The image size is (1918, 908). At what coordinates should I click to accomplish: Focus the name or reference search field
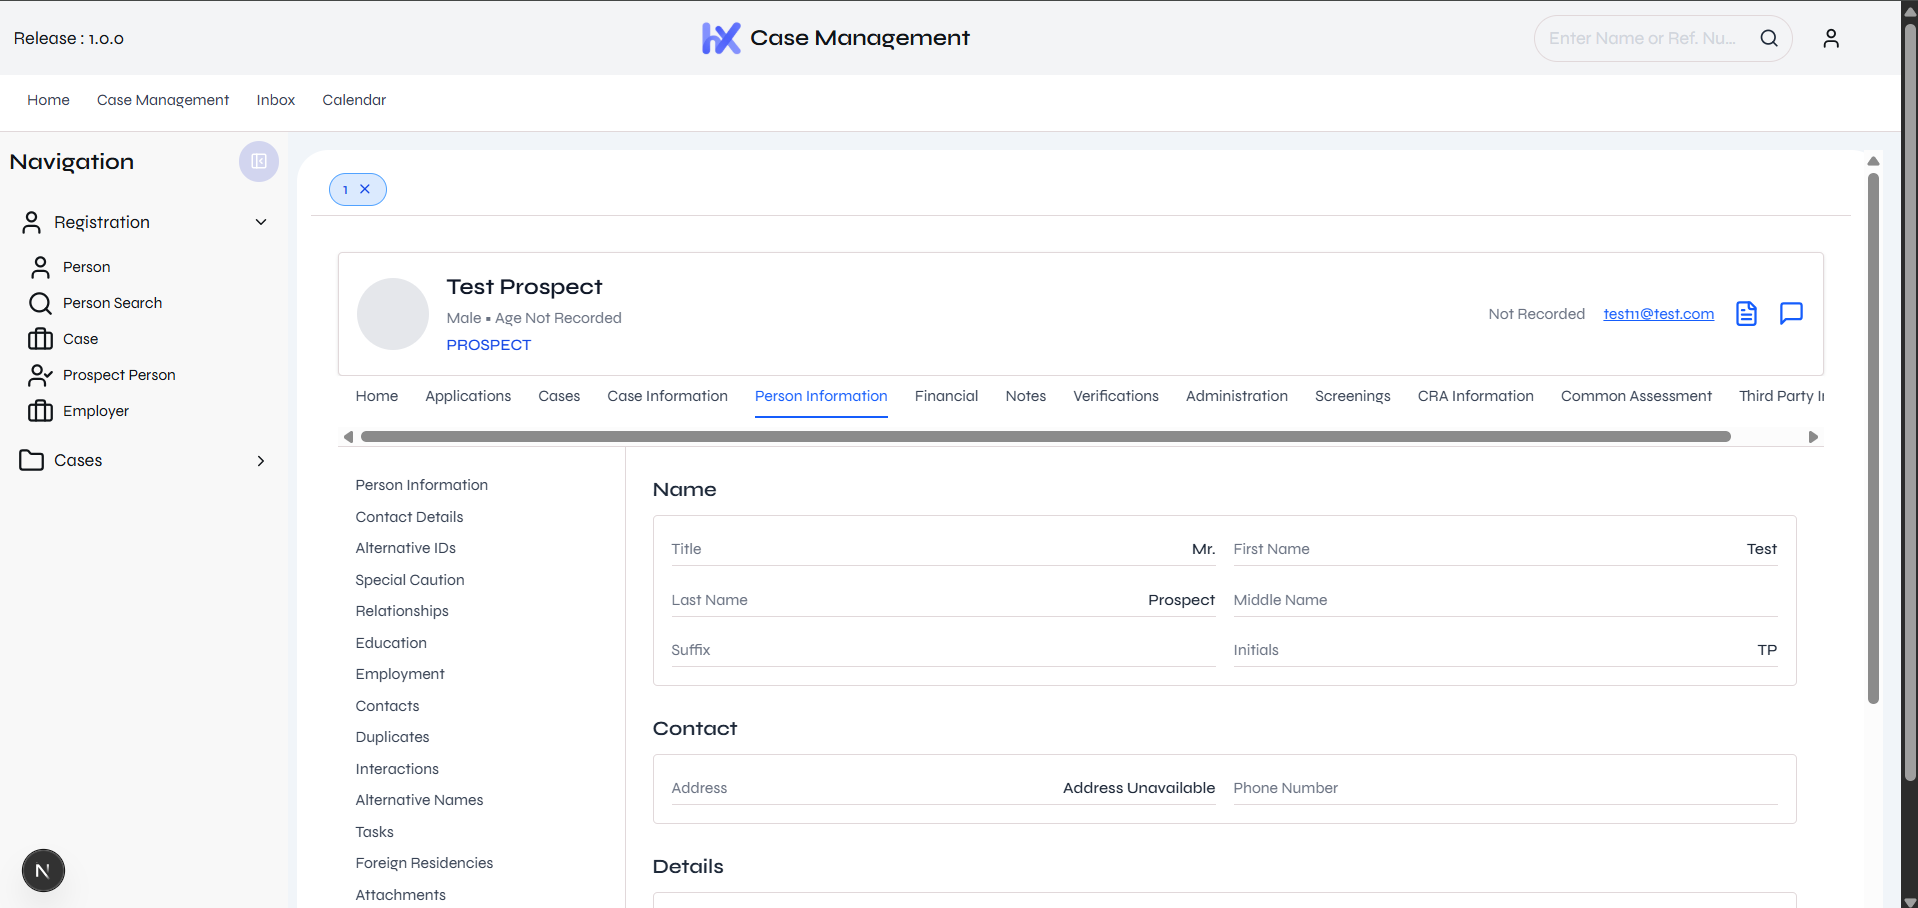click(x=1641, y=38)
